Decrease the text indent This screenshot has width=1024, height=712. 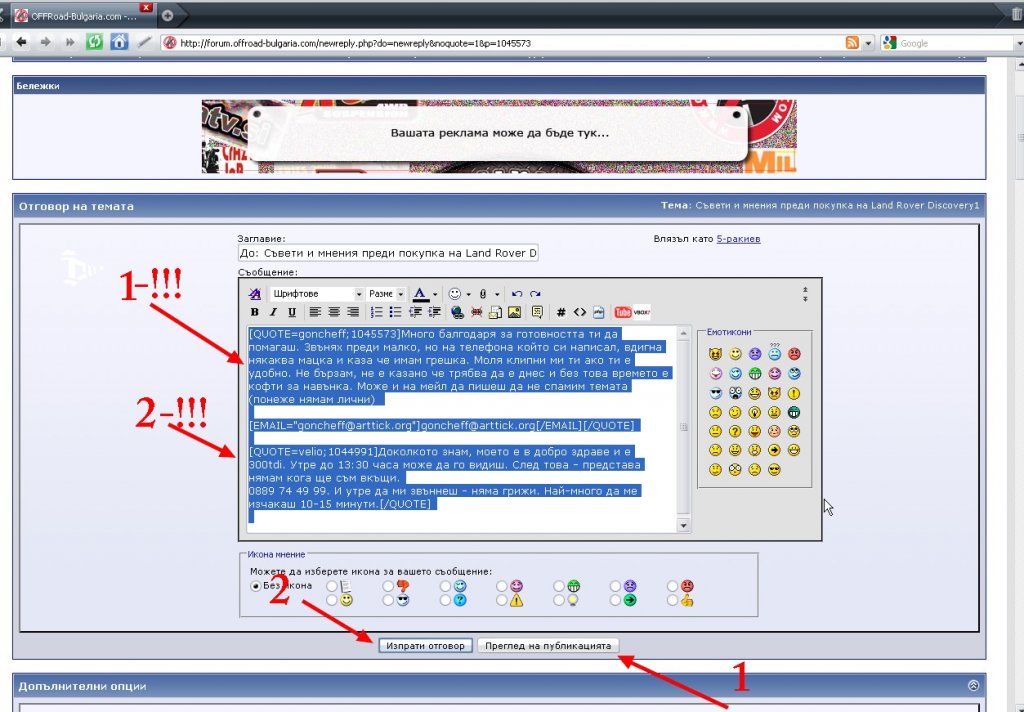[x=415, y=312]
